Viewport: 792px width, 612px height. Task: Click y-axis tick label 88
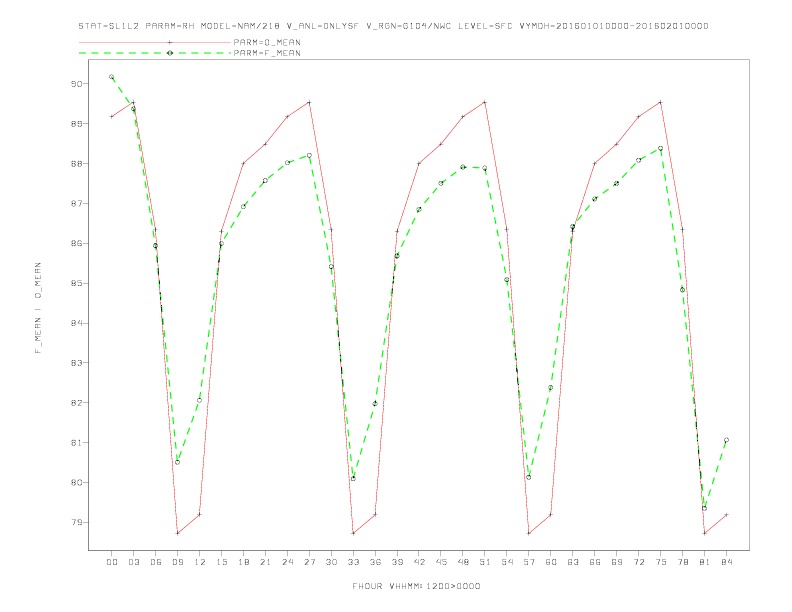[x=76, y=164]
